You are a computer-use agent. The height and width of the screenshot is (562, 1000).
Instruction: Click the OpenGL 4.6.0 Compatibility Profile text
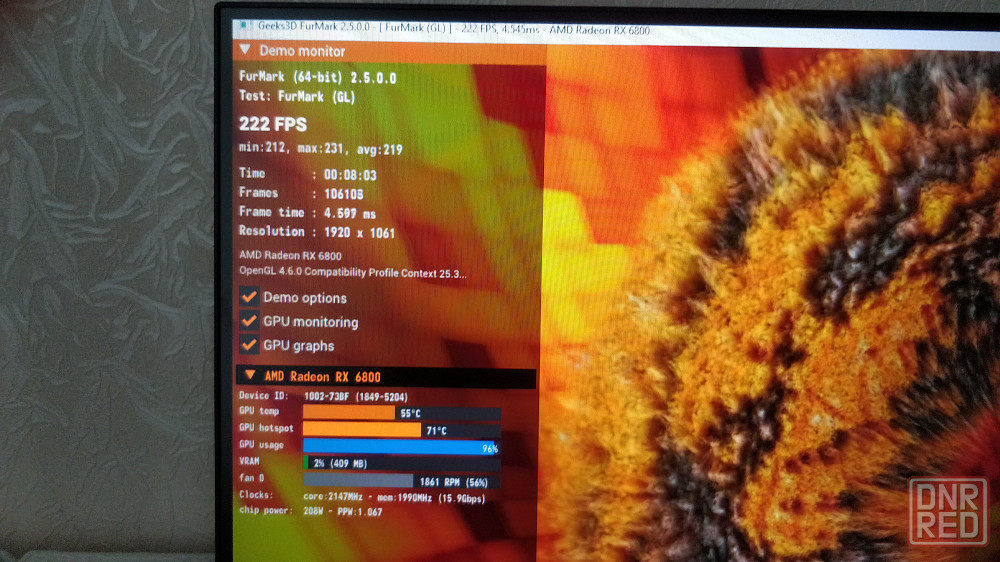353,272
